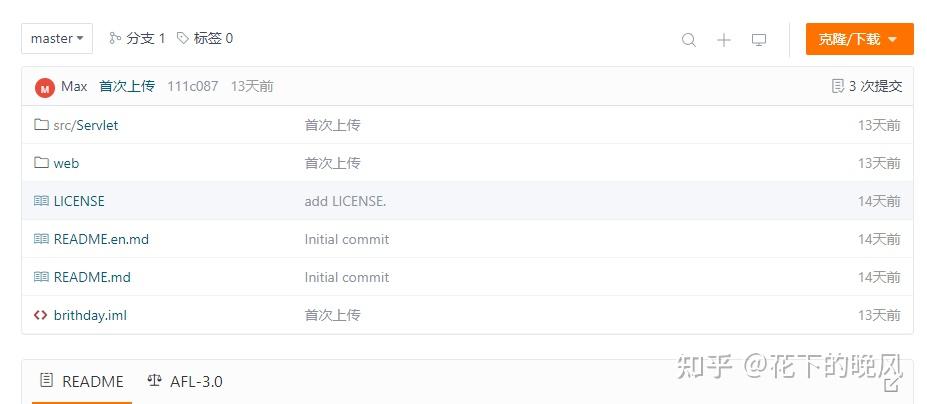Viewport: 927px width, 404px height.
Task: Open the 分支 1 branches link
Action: 137,39
